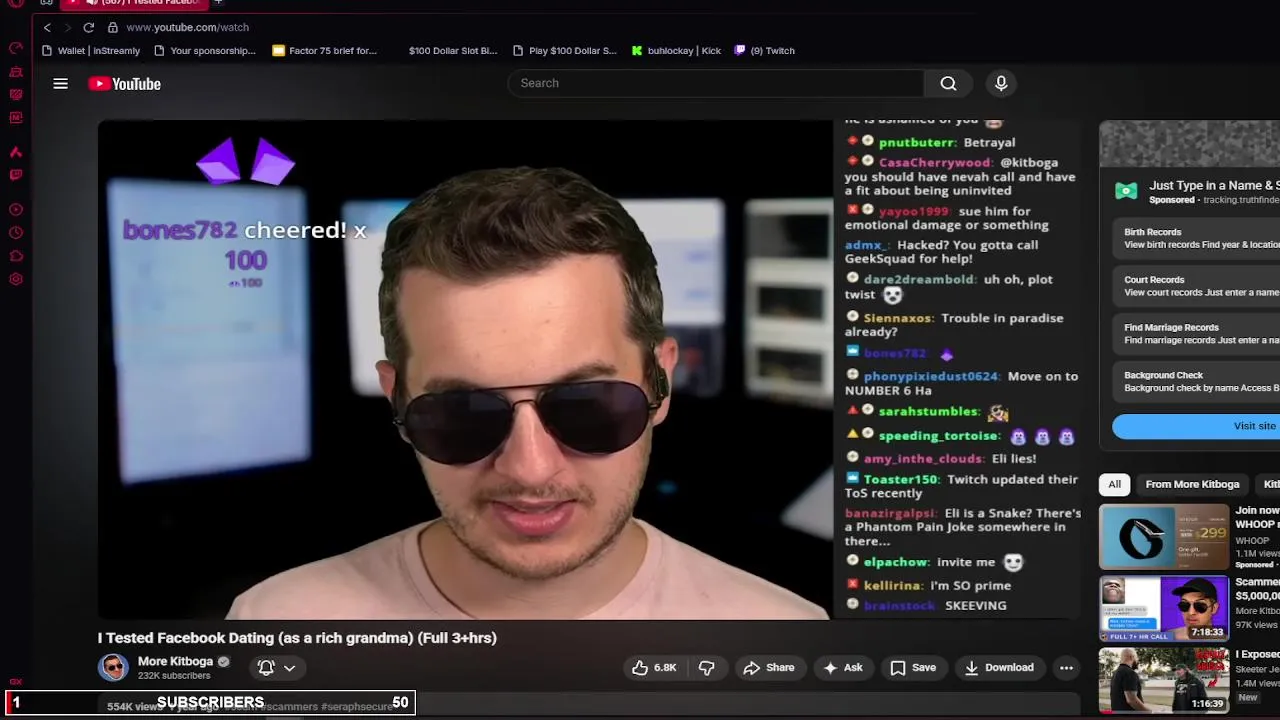The image size is (1280, 720).
Task: Click the search magnifier button
Action: [948, 84]
